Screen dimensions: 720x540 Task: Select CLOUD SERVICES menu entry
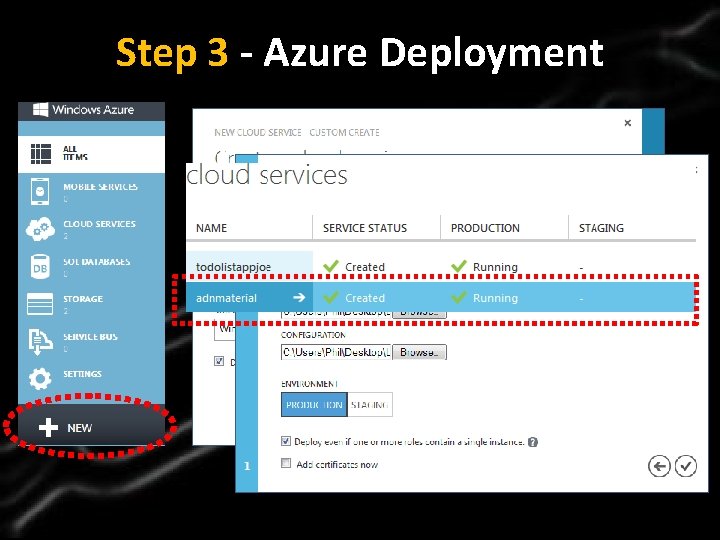91,229
